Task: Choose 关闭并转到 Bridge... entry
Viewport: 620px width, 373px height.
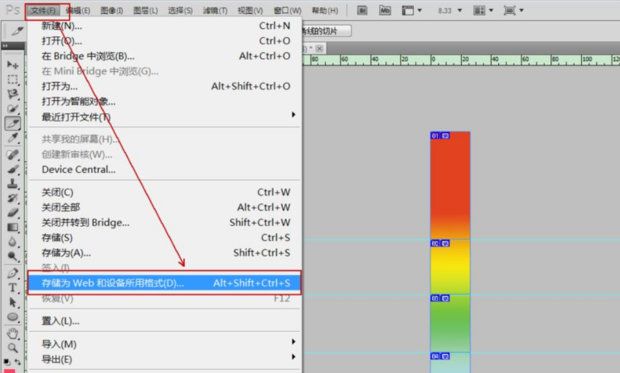Action: coord(164,223)
